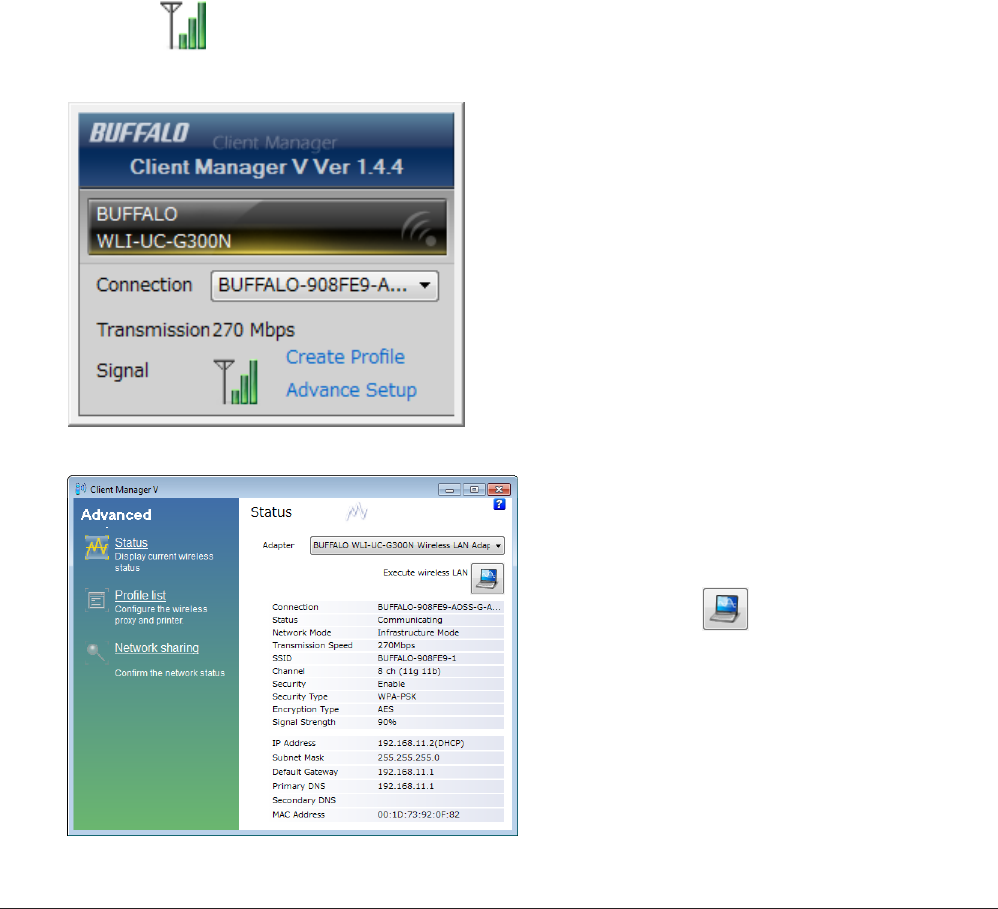
Task: Minimize the Client Manager V window
Action: click(x=450, y=490)
